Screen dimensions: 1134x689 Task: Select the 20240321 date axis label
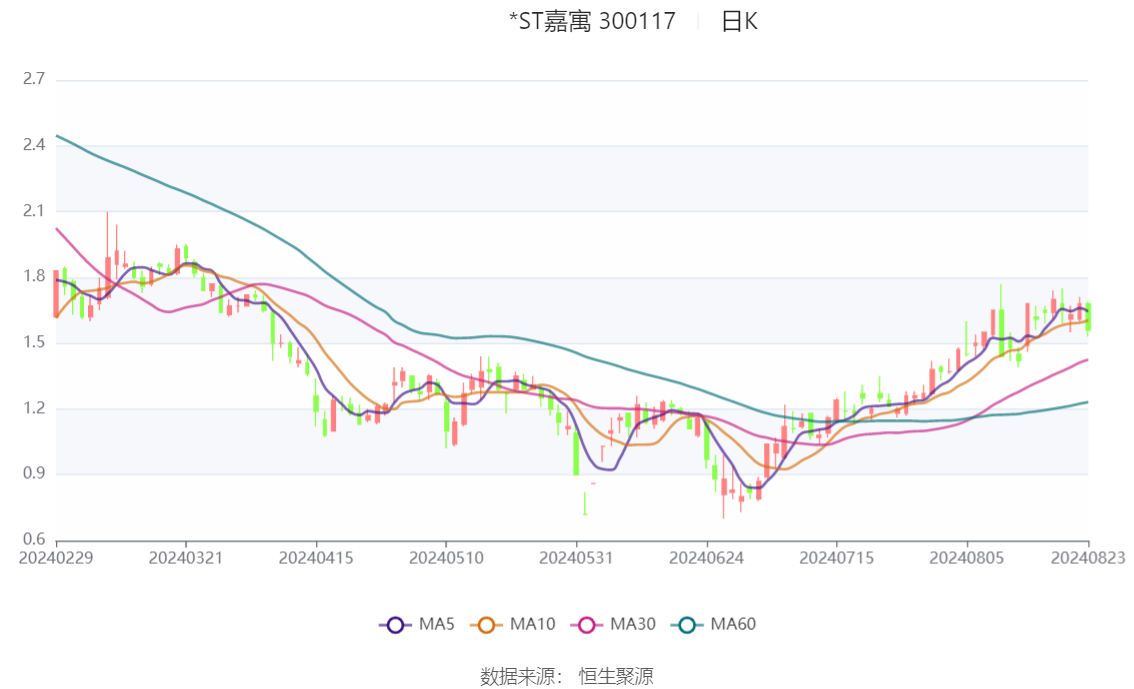(x=186, y=558)
